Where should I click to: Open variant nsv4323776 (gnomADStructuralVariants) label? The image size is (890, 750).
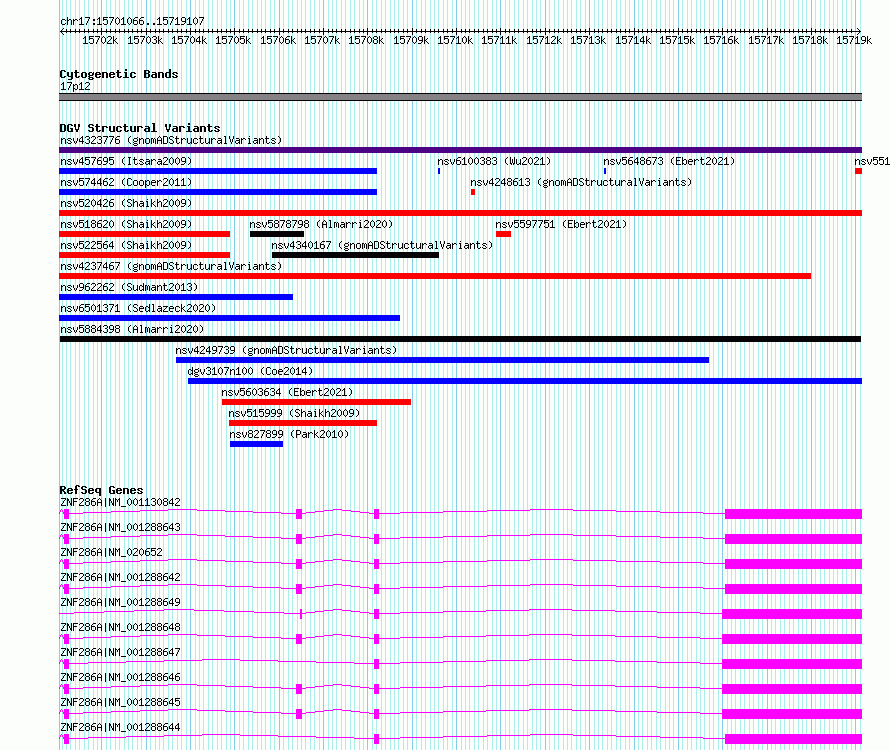pyautogui.click(x=171, y=140)
